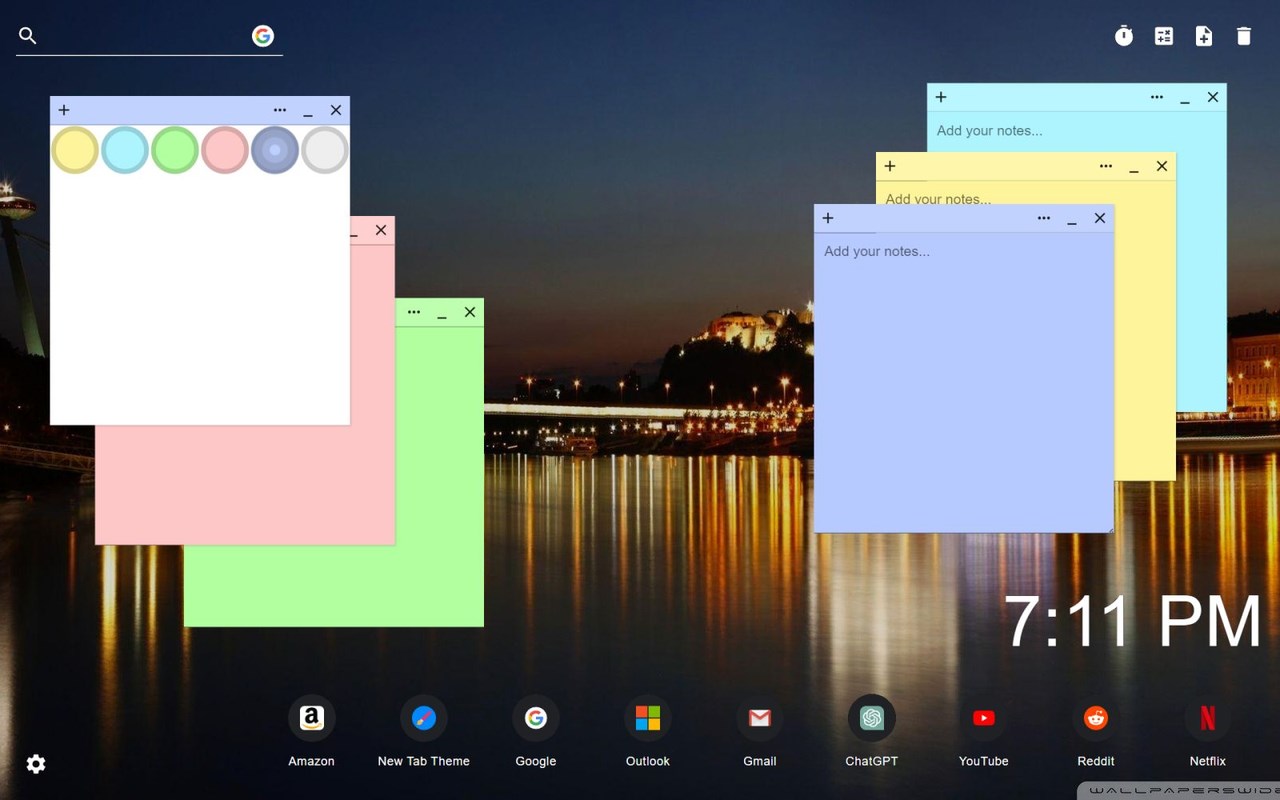The height and width of the screenshot is (800, 1280).
Task: Pick the yellow color swatch
Action: click(75, 150)
